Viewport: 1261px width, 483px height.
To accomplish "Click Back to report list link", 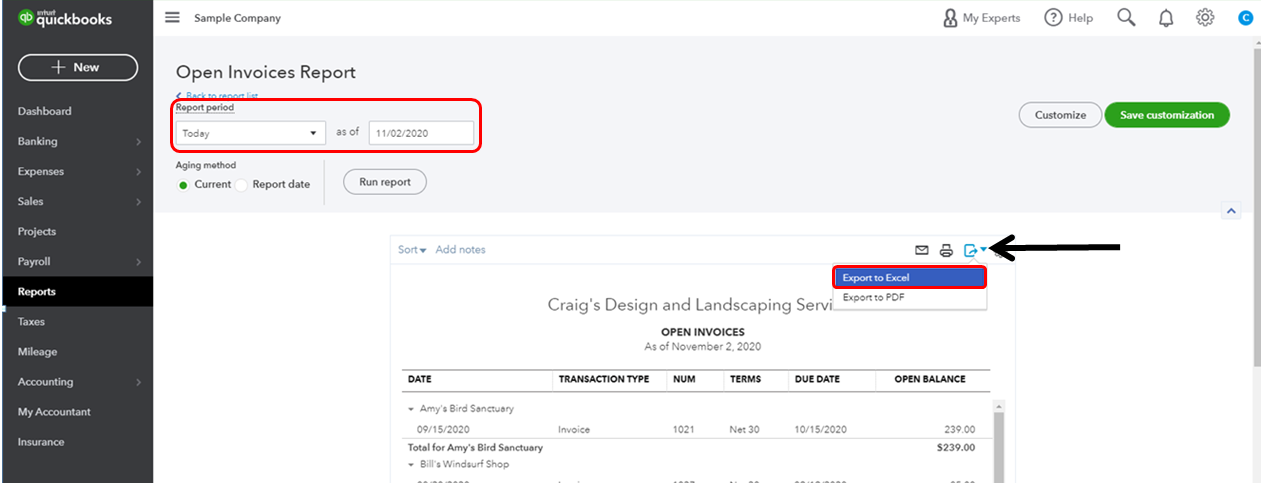I will (217, 96).
